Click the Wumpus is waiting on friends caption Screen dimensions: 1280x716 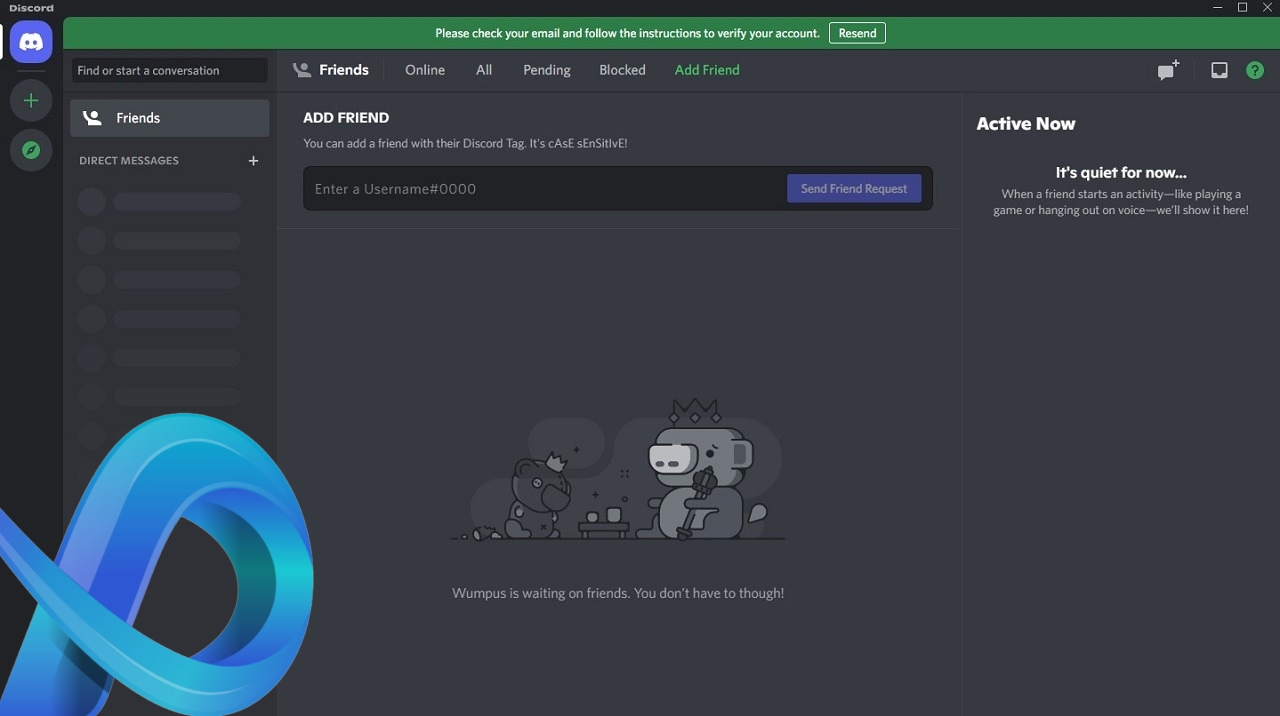(x=618, y=593)
